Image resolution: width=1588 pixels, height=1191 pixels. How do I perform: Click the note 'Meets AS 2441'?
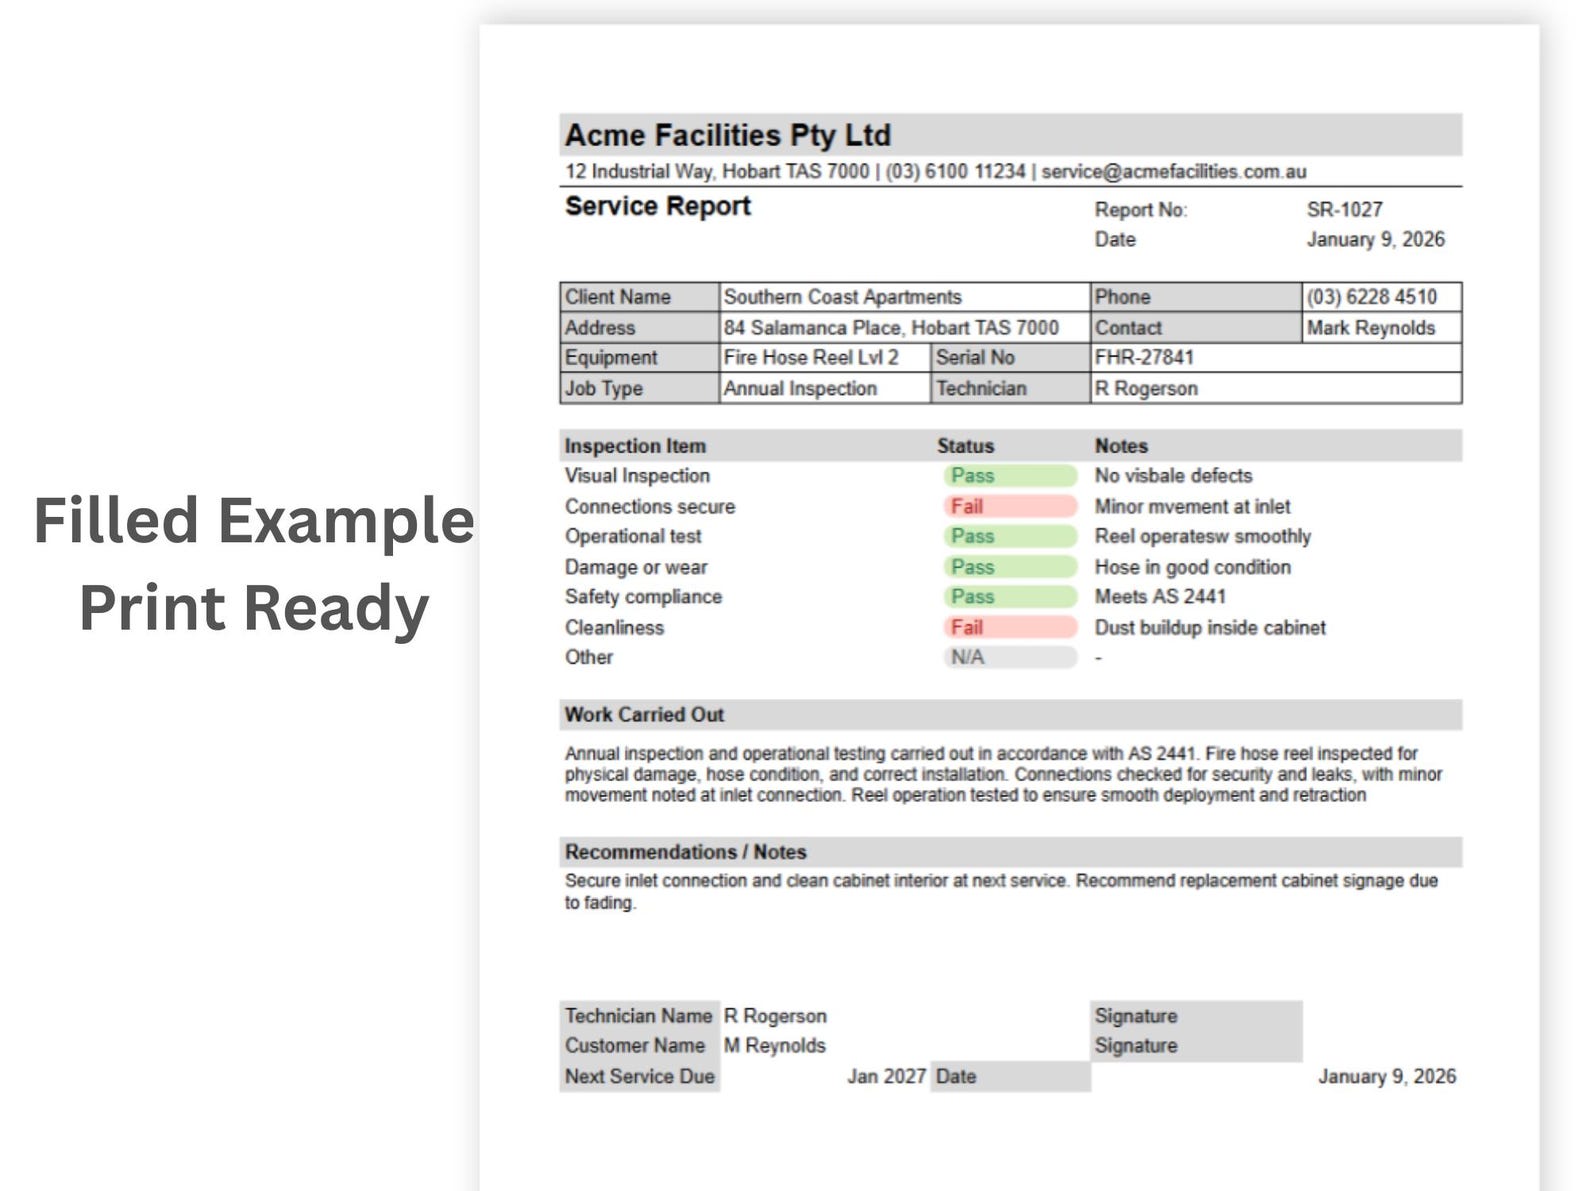pos(1160,597)
